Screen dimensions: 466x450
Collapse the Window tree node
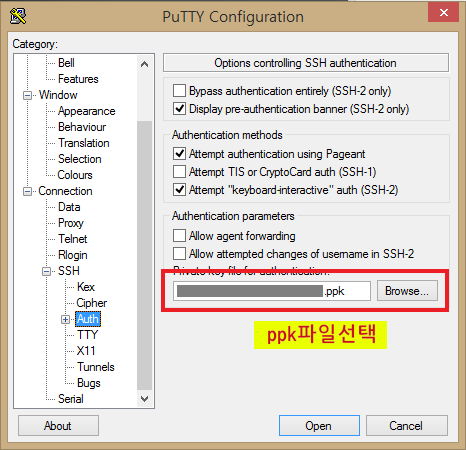point(27,96)
